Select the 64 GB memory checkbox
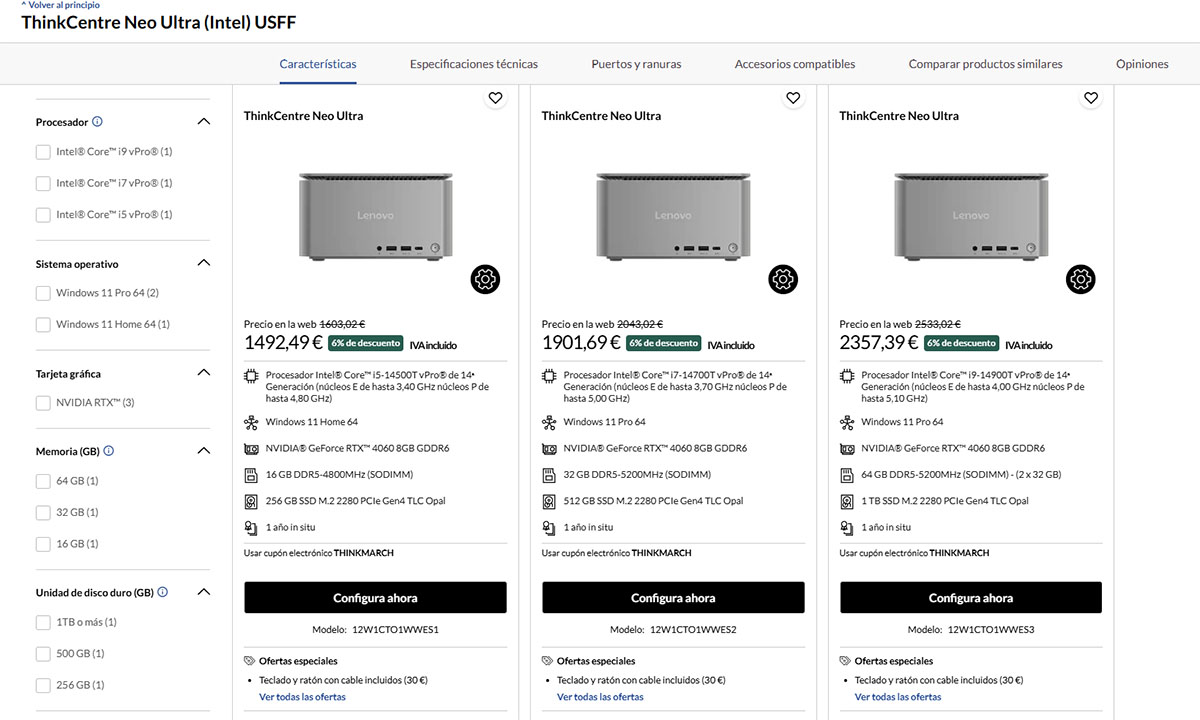The image size is (1200, 720). (43, 481)
